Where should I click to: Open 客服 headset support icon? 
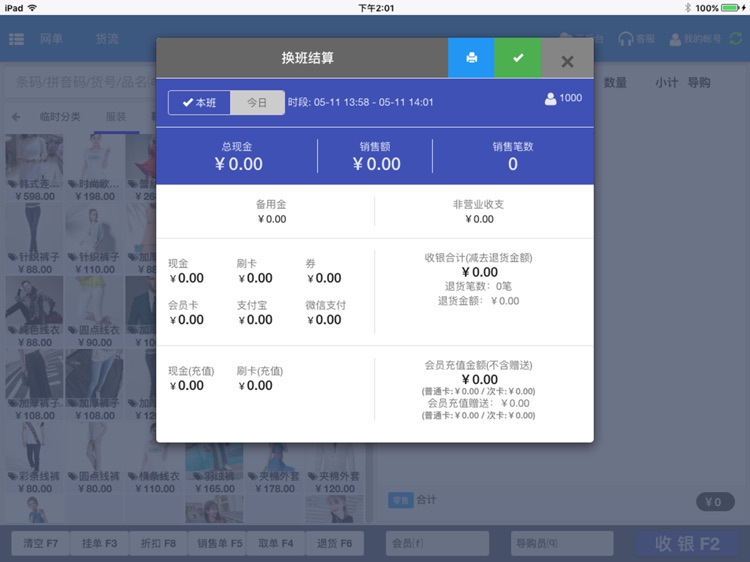[636, 39]
